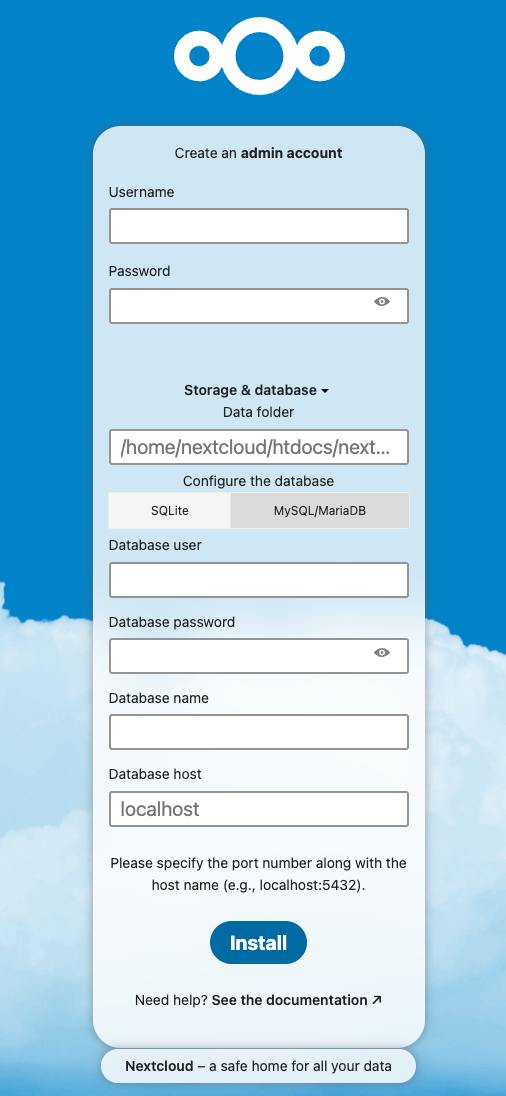Select MySQL/MariaDB database option
This screenshot has height=1096, width=506.
point(319,510)
